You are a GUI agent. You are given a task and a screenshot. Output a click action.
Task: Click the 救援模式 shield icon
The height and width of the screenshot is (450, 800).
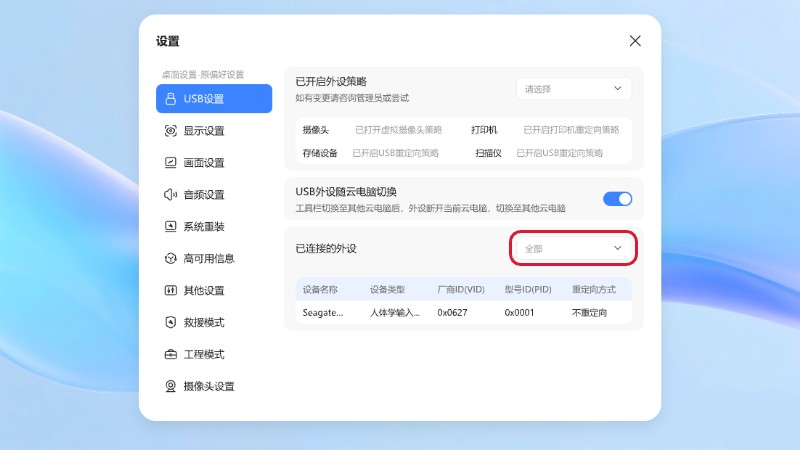[170, 323]
